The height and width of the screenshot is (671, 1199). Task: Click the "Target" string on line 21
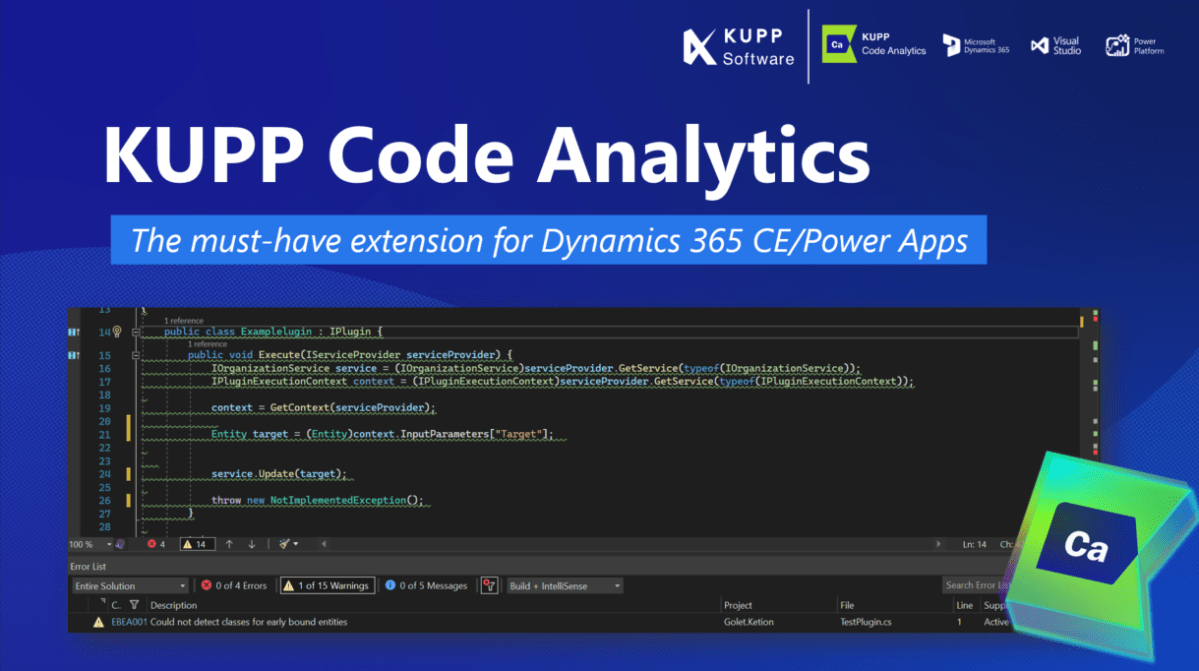[x=518, y=434]
